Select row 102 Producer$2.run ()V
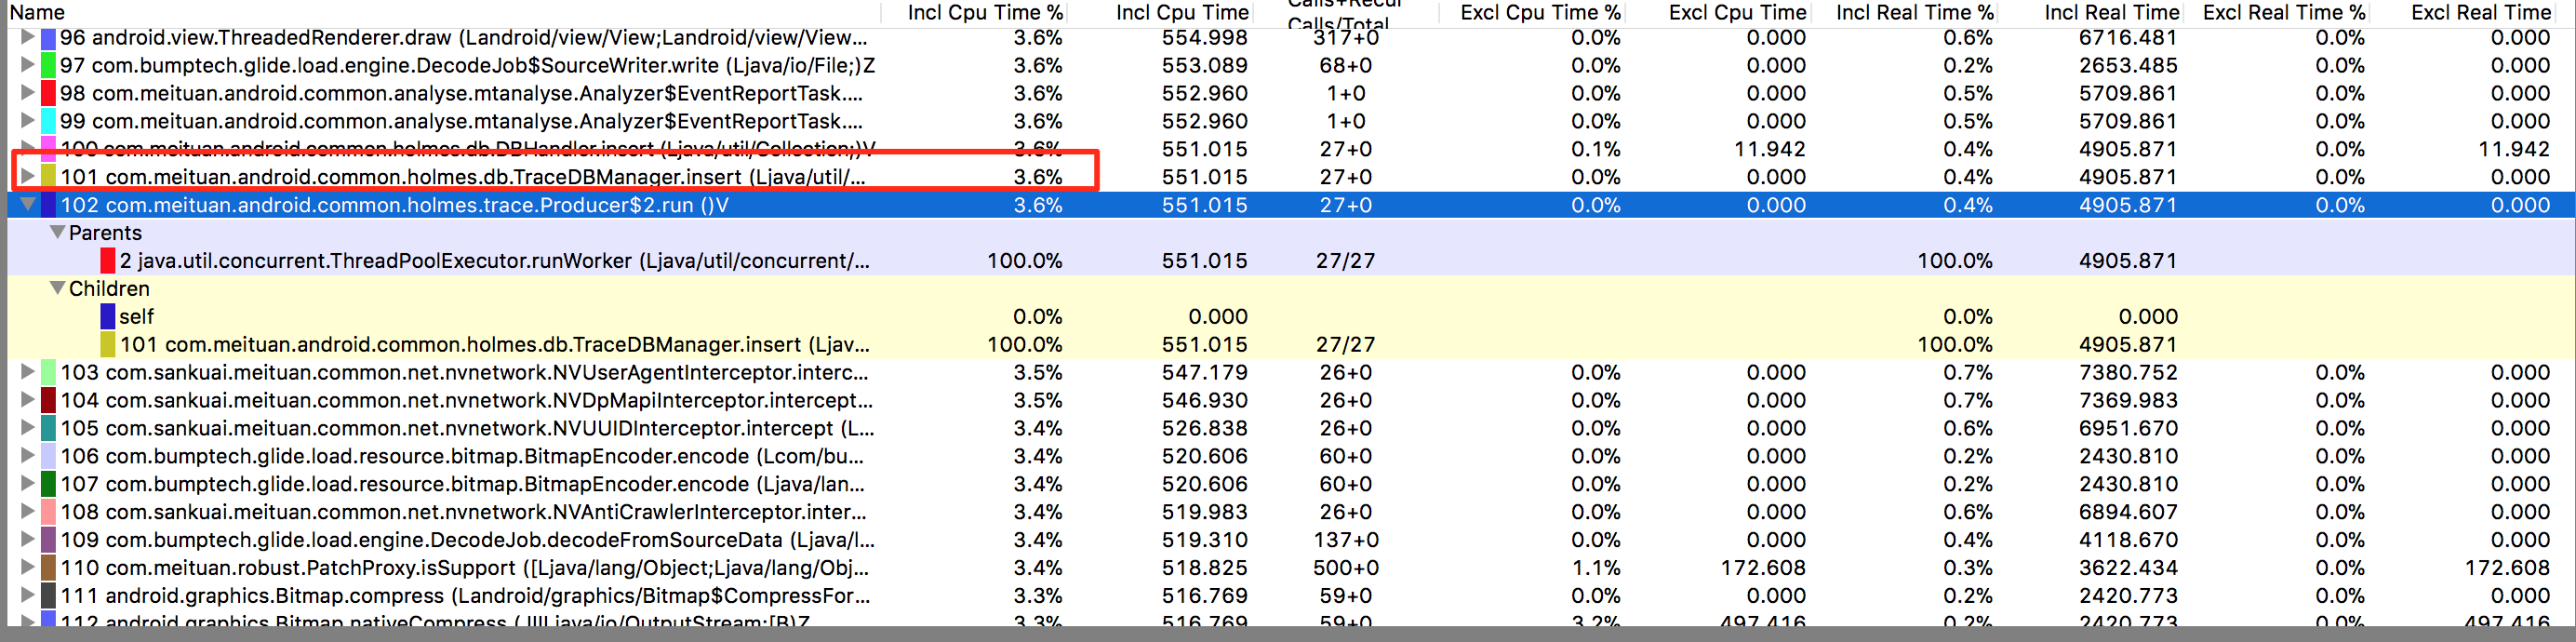The width and height of the screenshot is (2576, 642). click(1291, 205)
